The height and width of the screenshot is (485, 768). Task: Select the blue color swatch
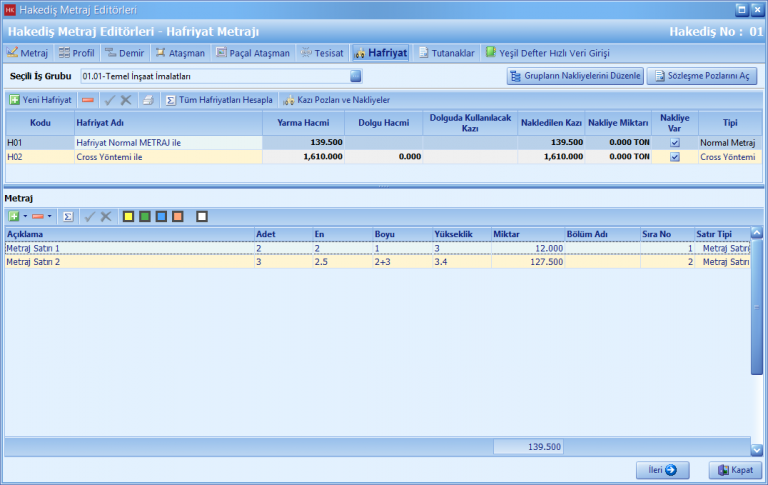pyautogui.click(x=160, y=216)
